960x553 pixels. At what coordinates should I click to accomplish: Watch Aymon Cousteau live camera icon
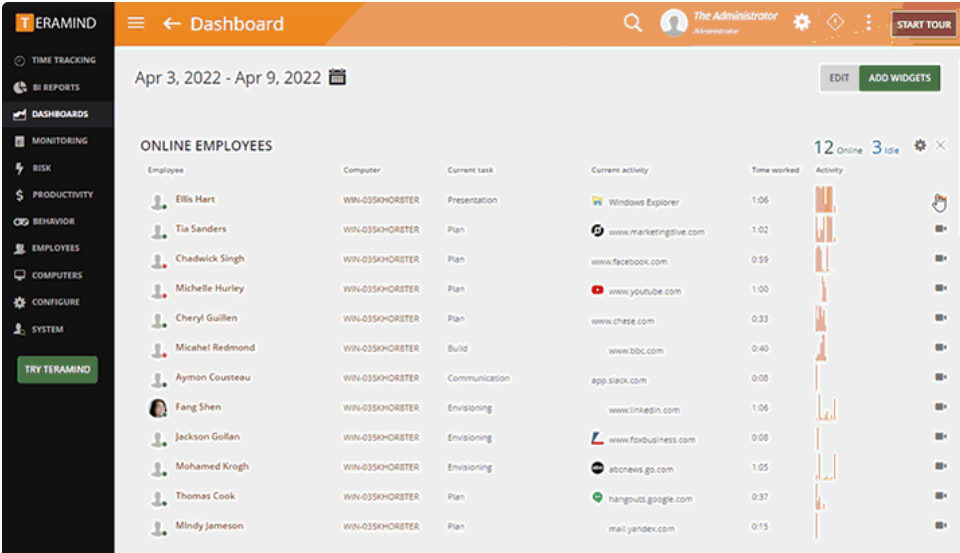940,377
